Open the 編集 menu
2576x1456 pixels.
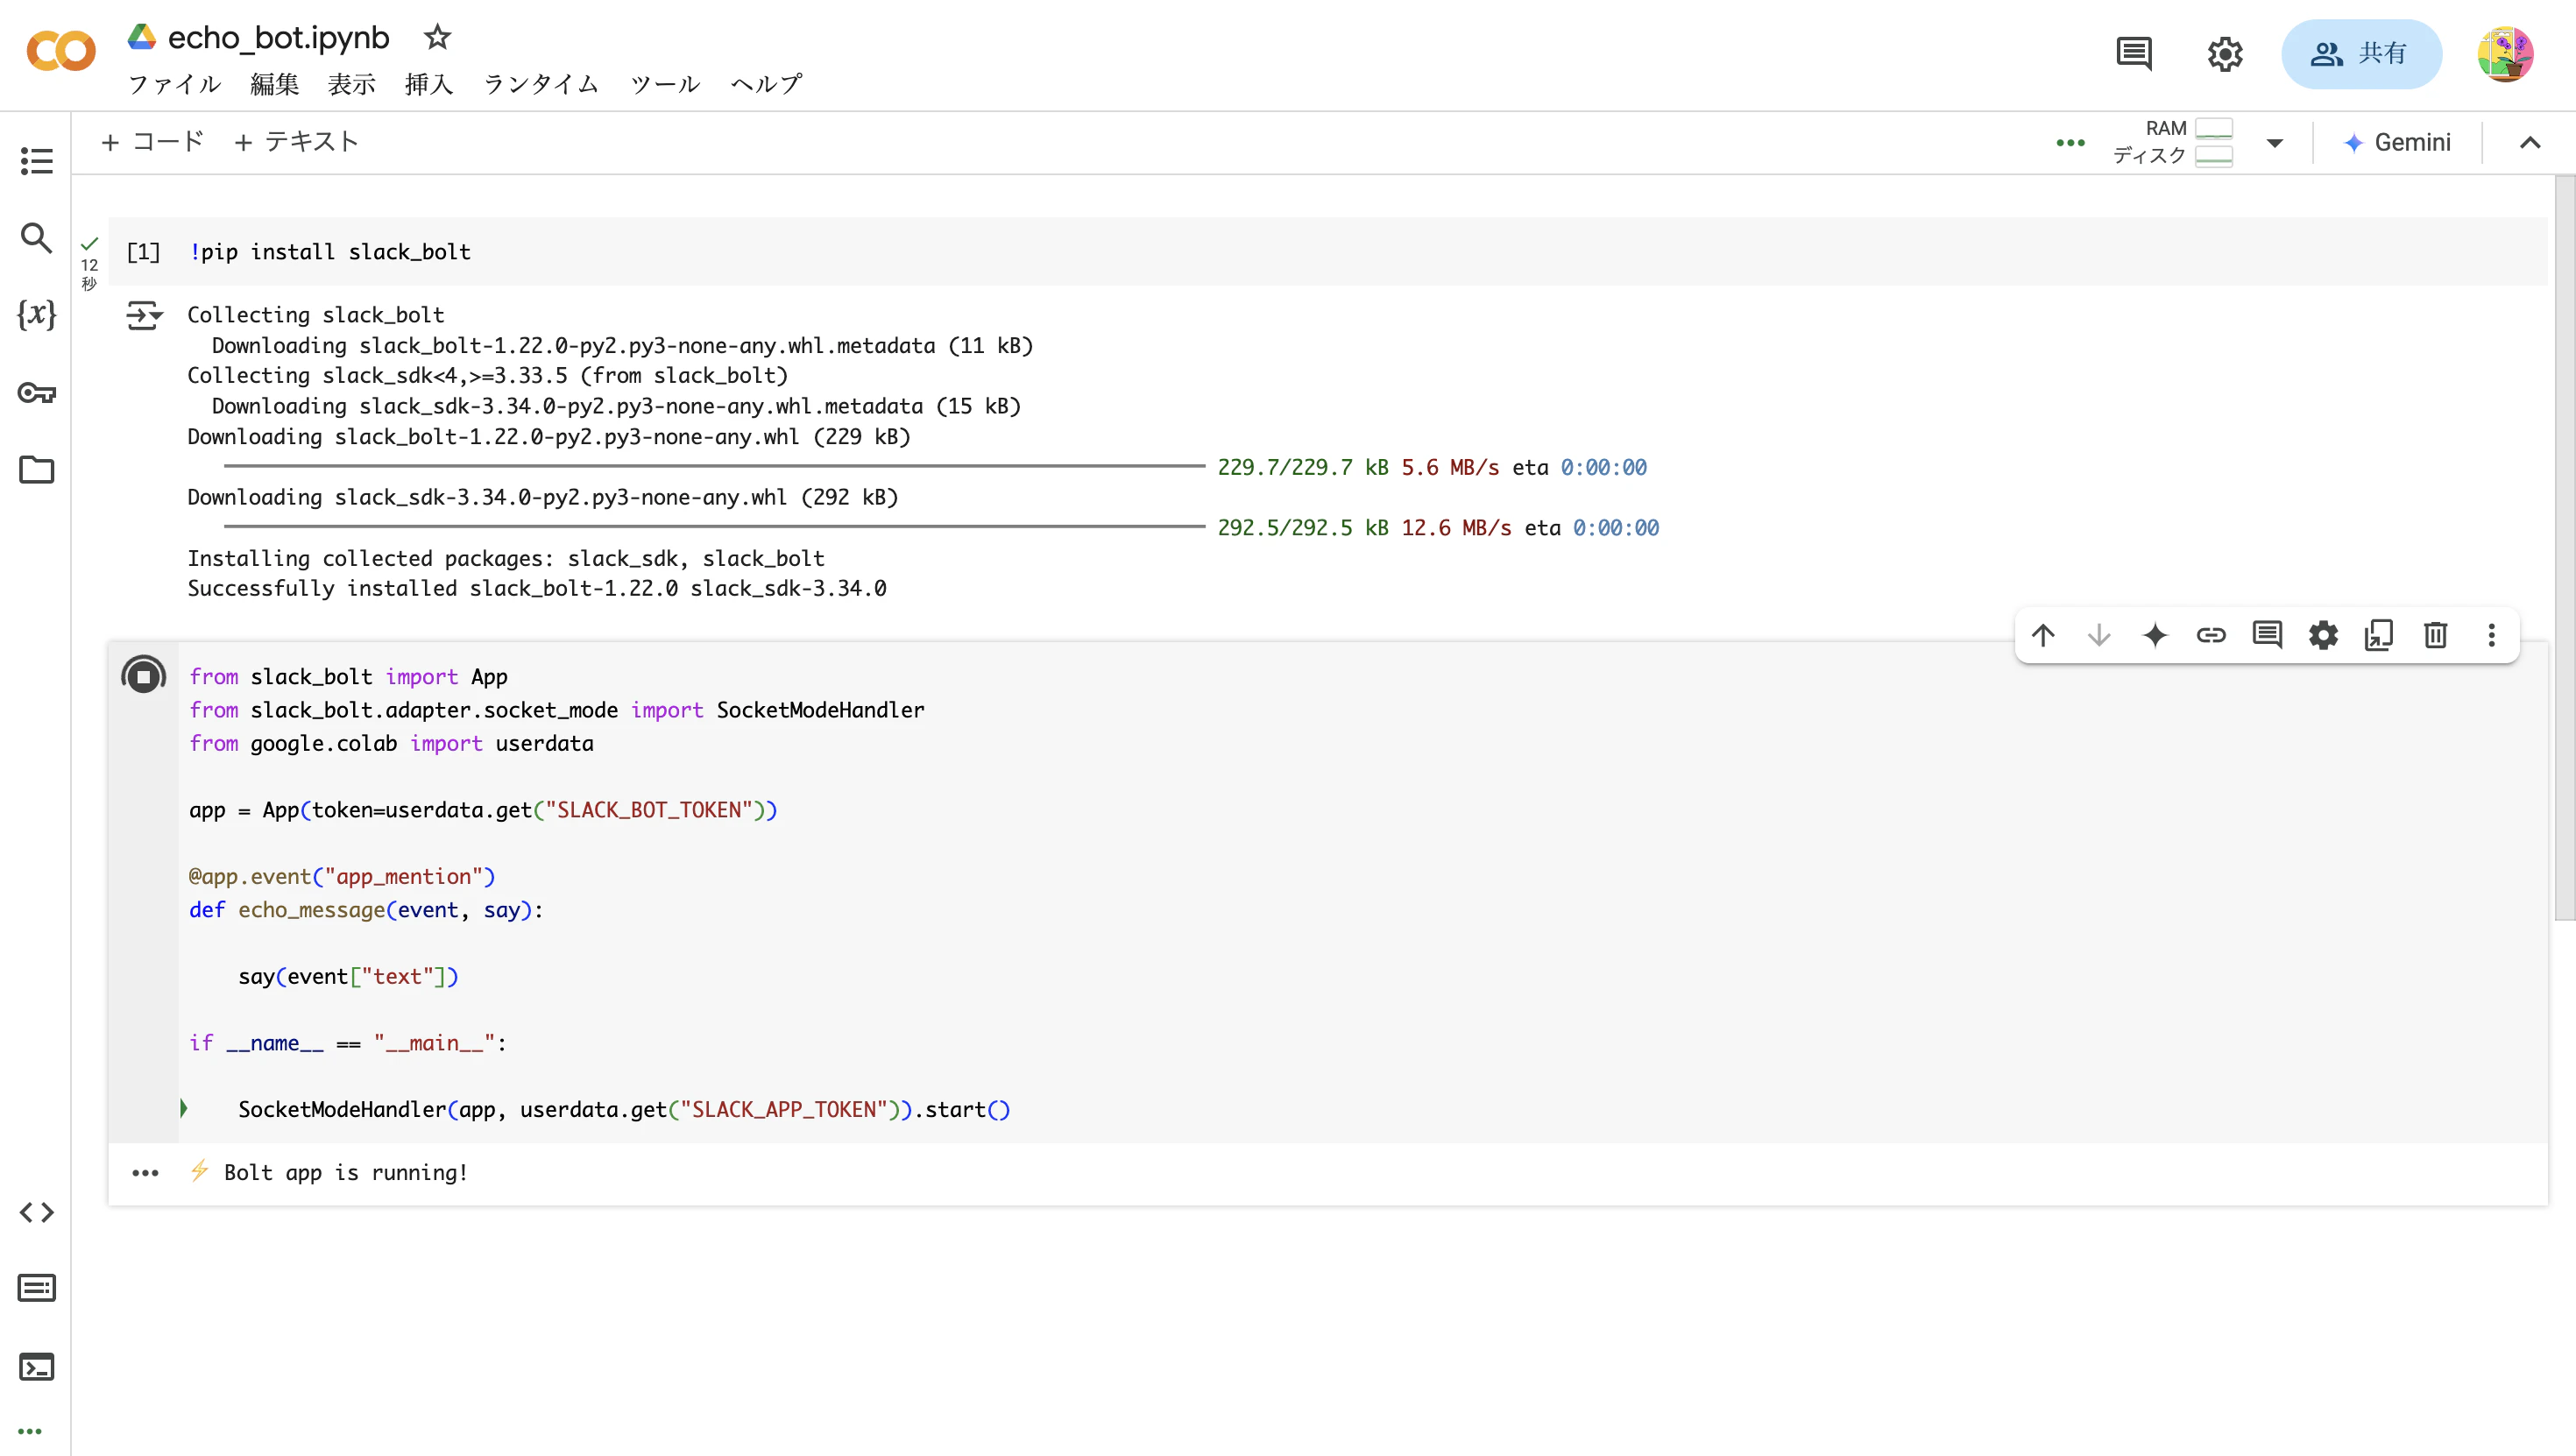click(274, 84)
